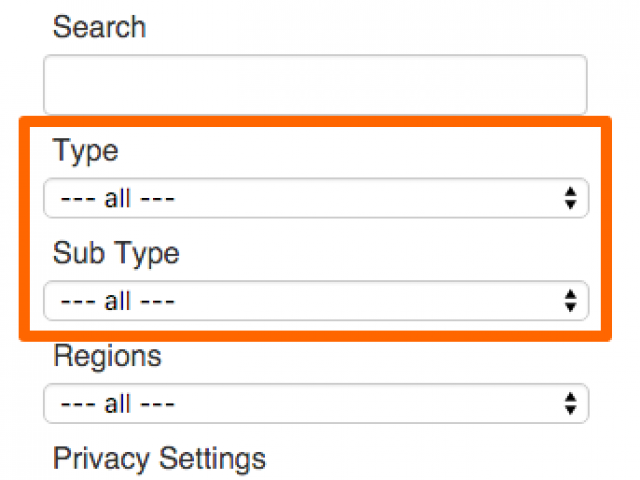640x480 pixels.
Task: Click the Sub Type dropdown's up-down arrow icon
Action: point(570,301)
